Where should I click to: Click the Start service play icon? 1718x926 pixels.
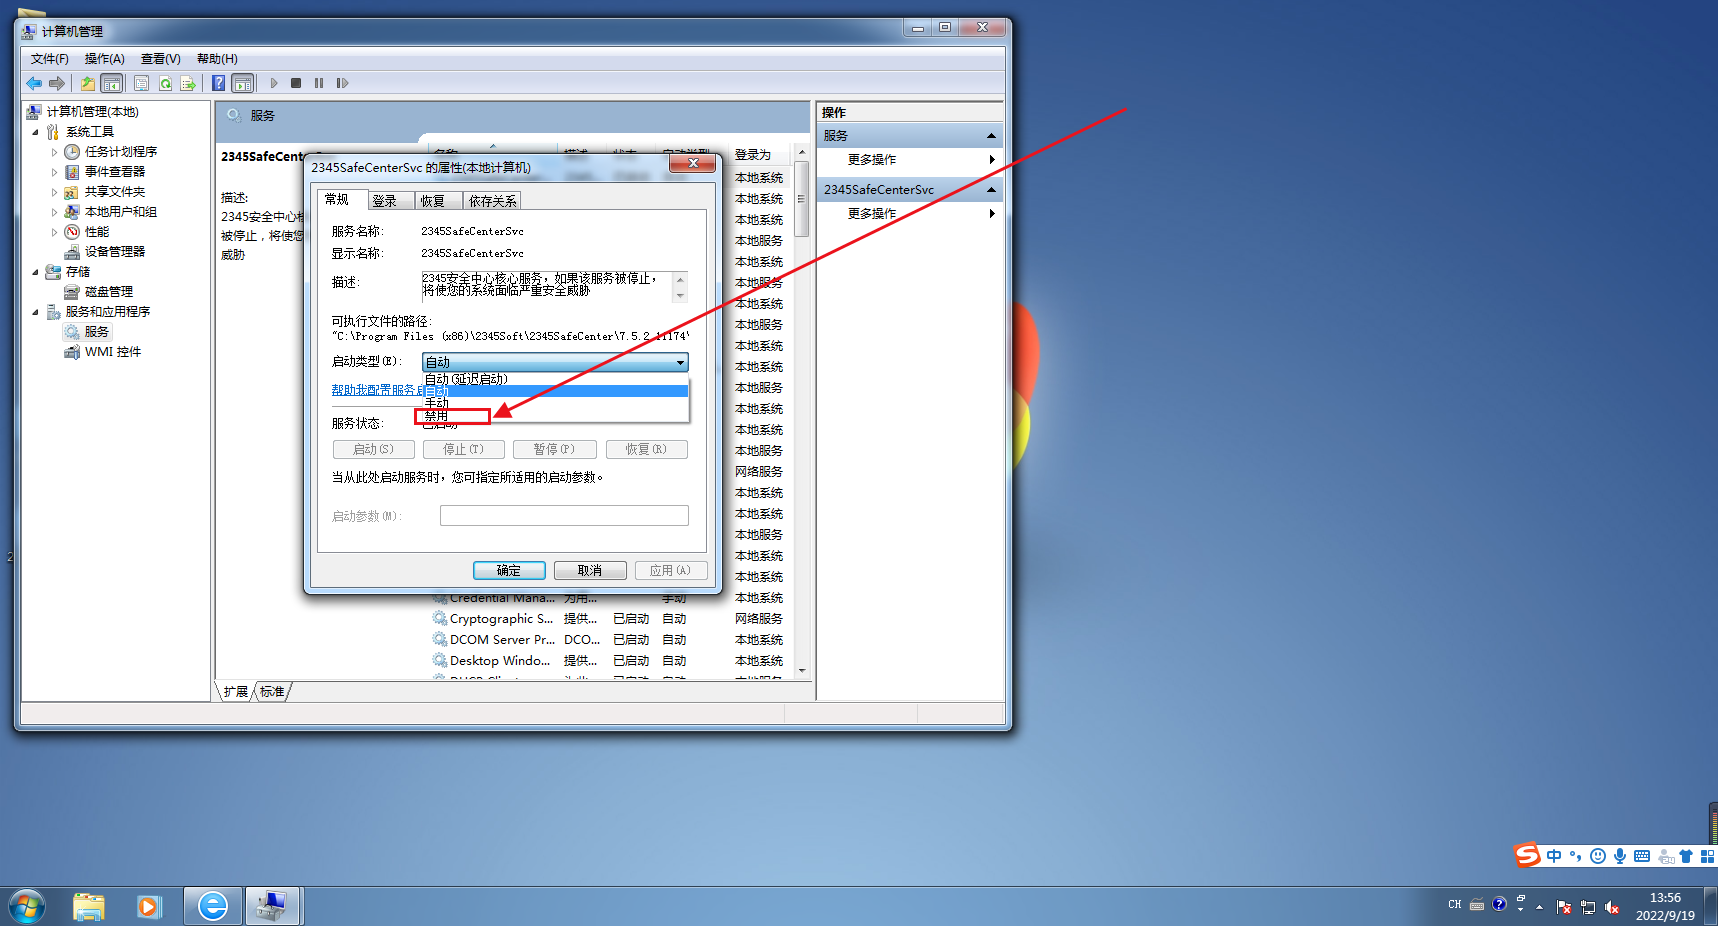[274, 83]
